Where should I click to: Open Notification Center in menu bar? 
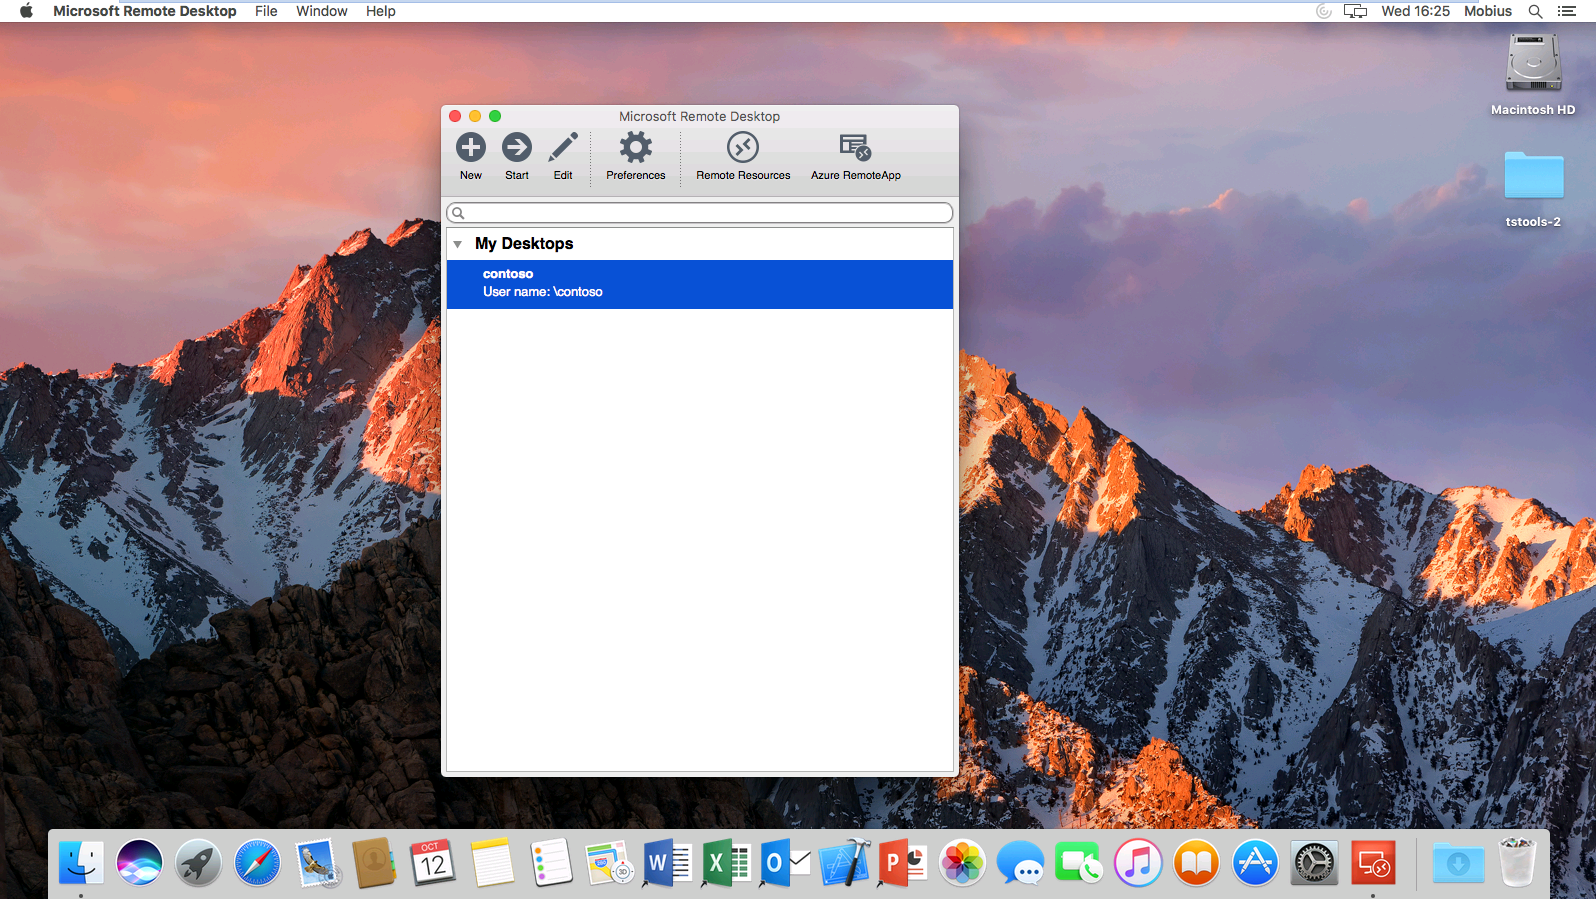click(1567, 11)
